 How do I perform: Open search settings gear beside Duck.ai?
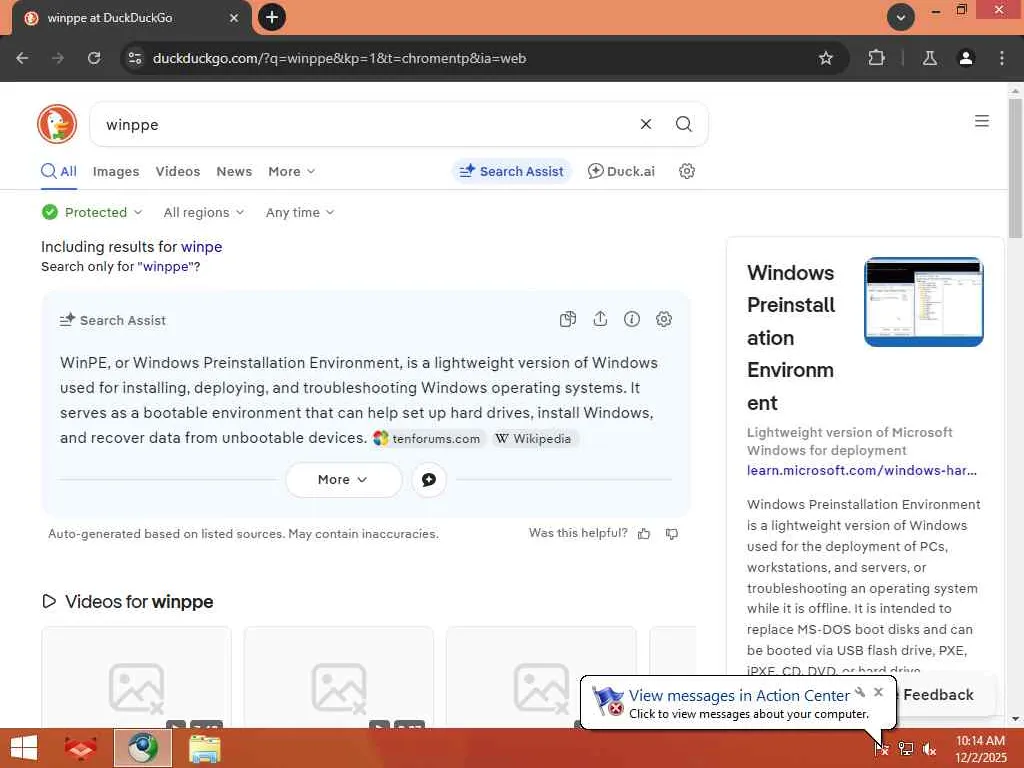point(686,171)
